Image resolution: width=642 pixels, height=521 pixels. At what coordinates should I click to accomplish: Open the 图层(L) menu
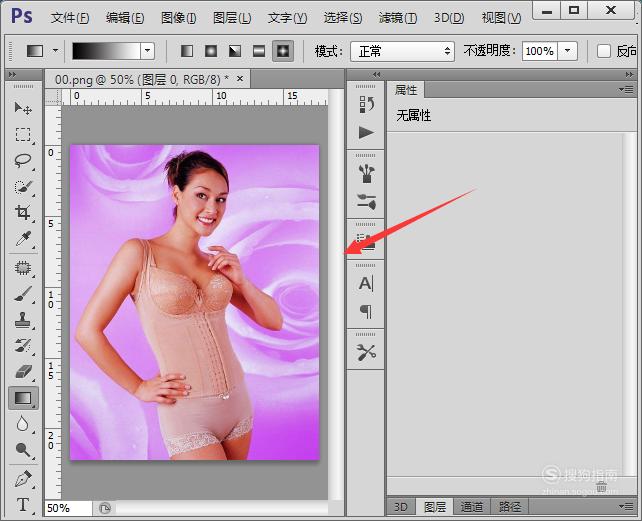[x=232, y=18]
